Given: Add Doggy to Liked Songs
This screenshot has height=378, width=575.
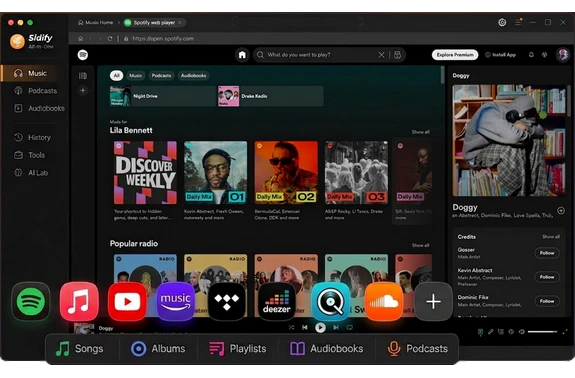Looking at the screenshot, I should [561, 210].
